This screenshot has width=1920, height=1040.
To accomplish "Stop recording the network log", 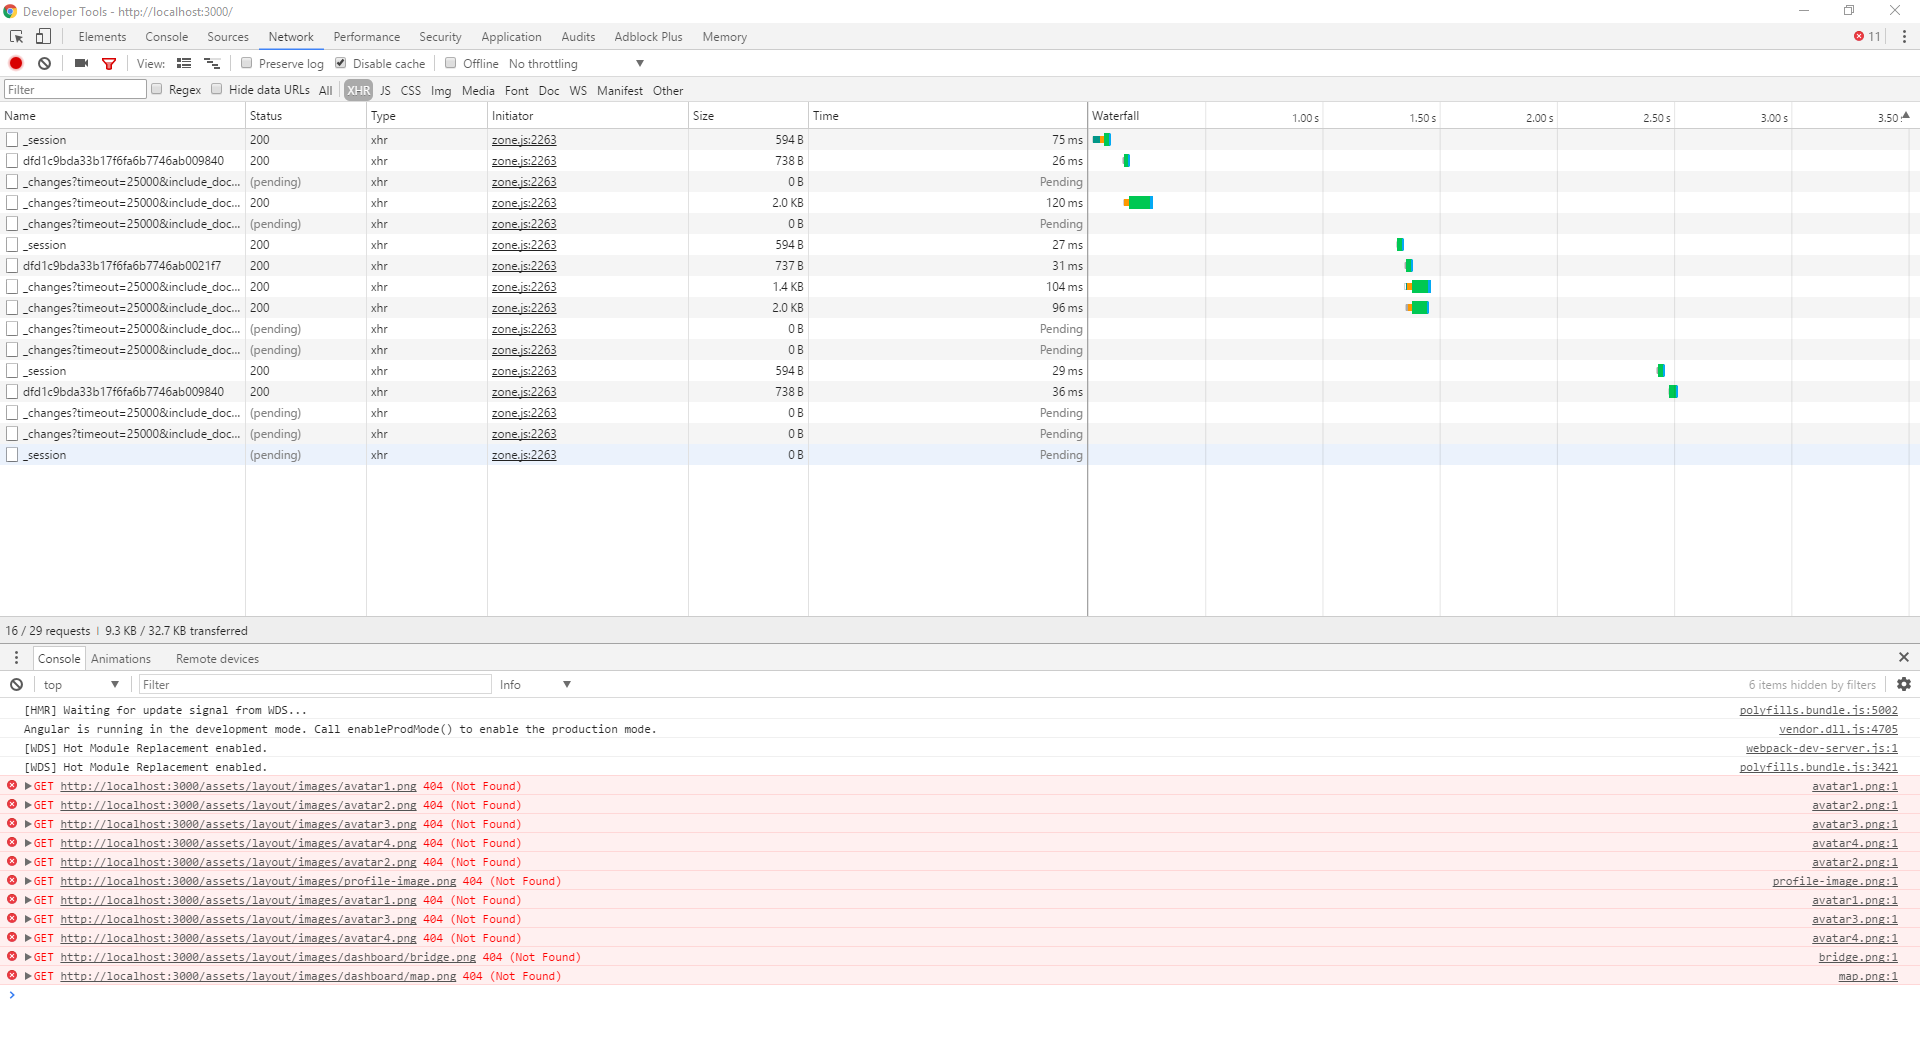I will click(x=15, y=63).
